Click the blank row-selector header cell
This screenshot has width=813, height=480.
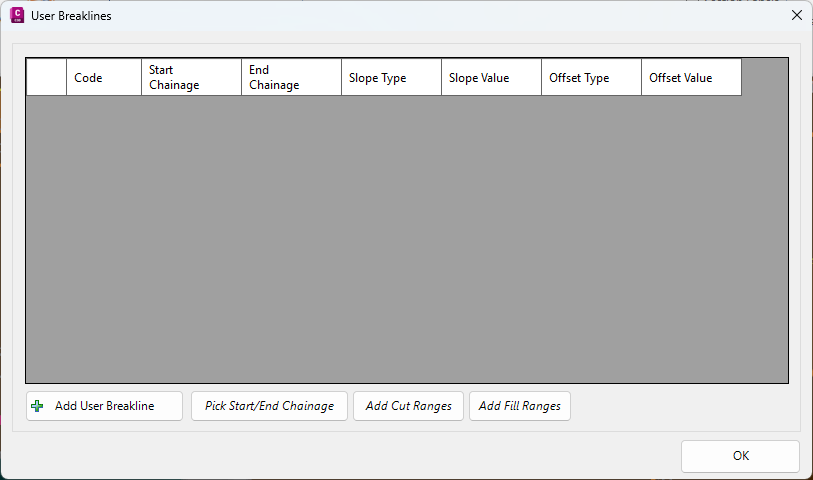46,77
